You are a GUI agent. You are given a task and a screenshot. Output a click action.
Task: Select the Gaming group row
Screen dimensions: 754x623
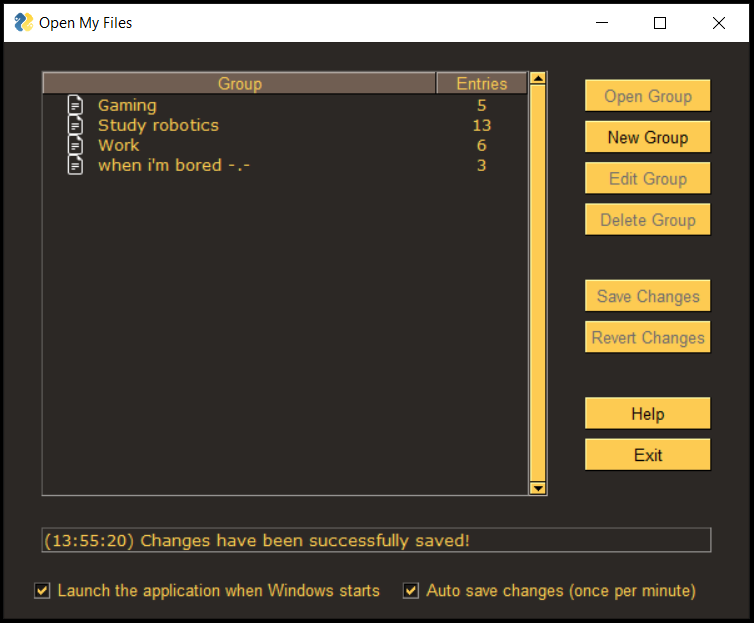point(286,105)
